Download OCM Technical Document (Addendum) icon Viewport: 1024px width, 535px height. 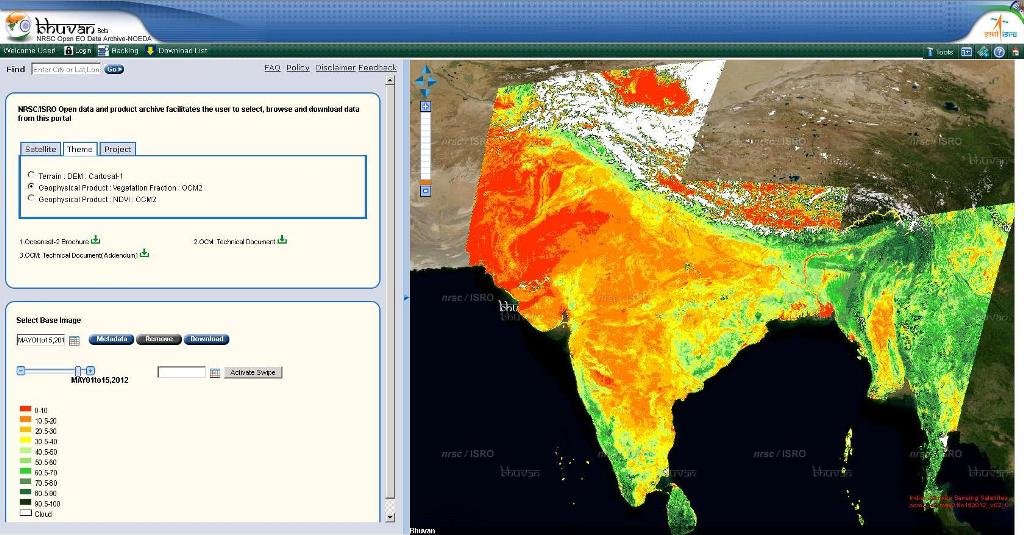[x=144, y=253]
